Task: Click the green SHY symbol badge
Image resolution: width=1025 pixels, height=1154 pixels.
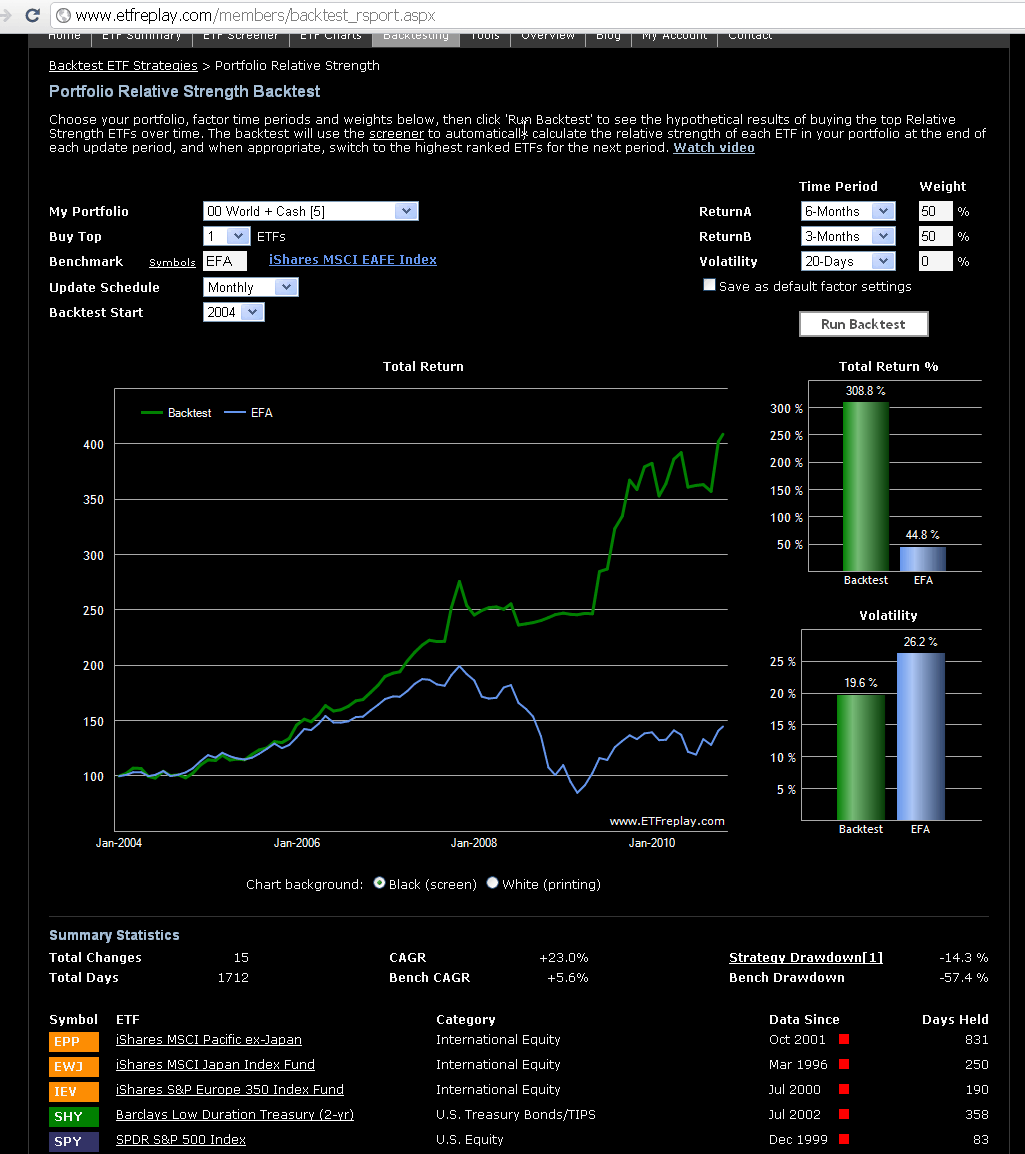Action: tap(74, 1117)
